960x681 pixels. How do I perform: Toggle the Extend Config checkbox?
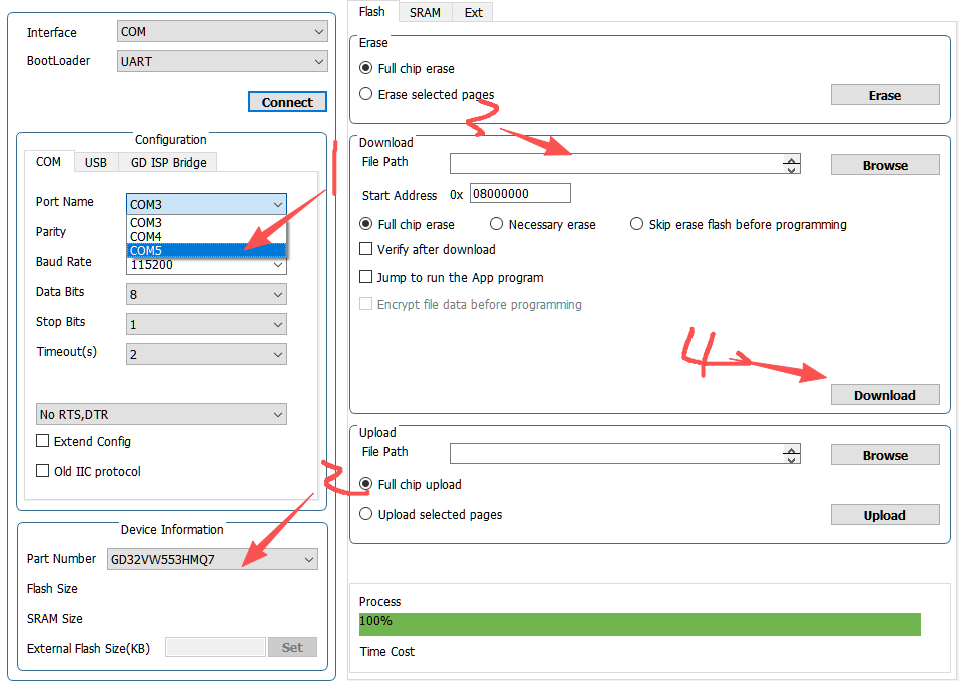[x=43, y=441]
